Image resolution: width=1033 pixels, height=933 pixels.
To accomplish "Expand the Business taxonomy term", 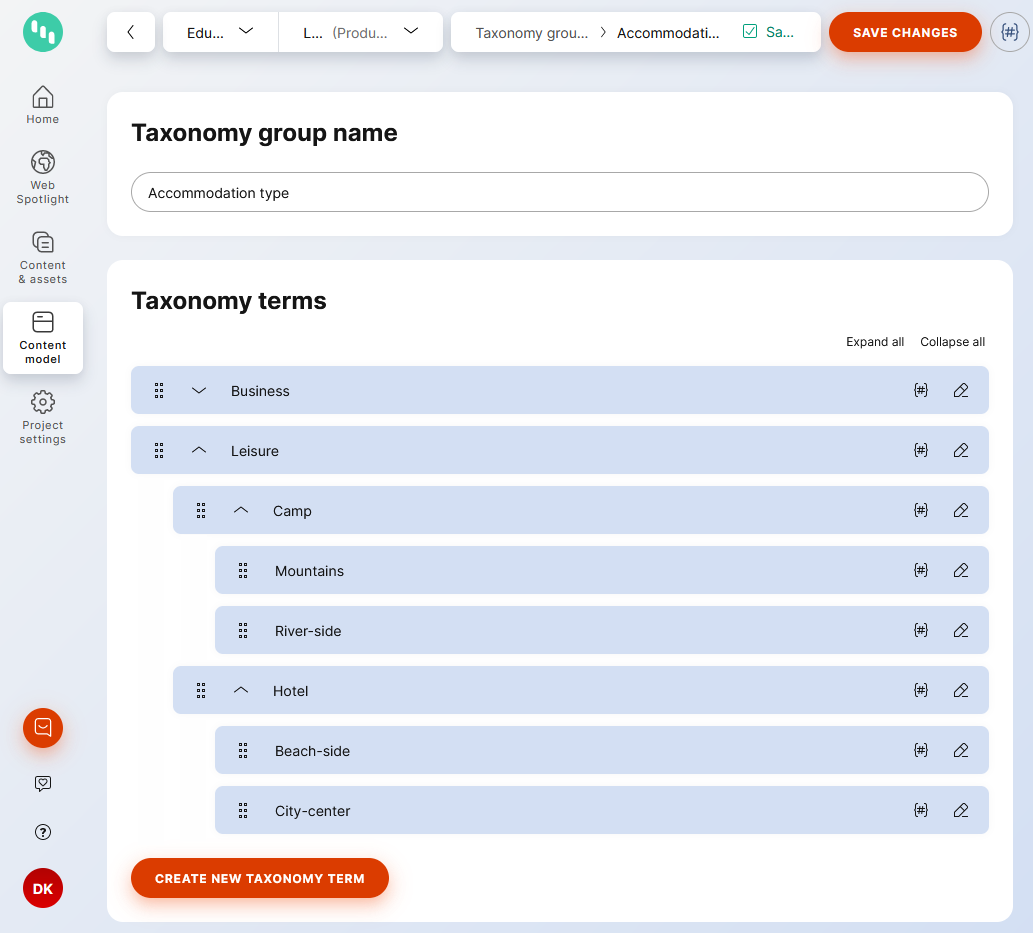I will pyautogui.click(x=198, y=390).
